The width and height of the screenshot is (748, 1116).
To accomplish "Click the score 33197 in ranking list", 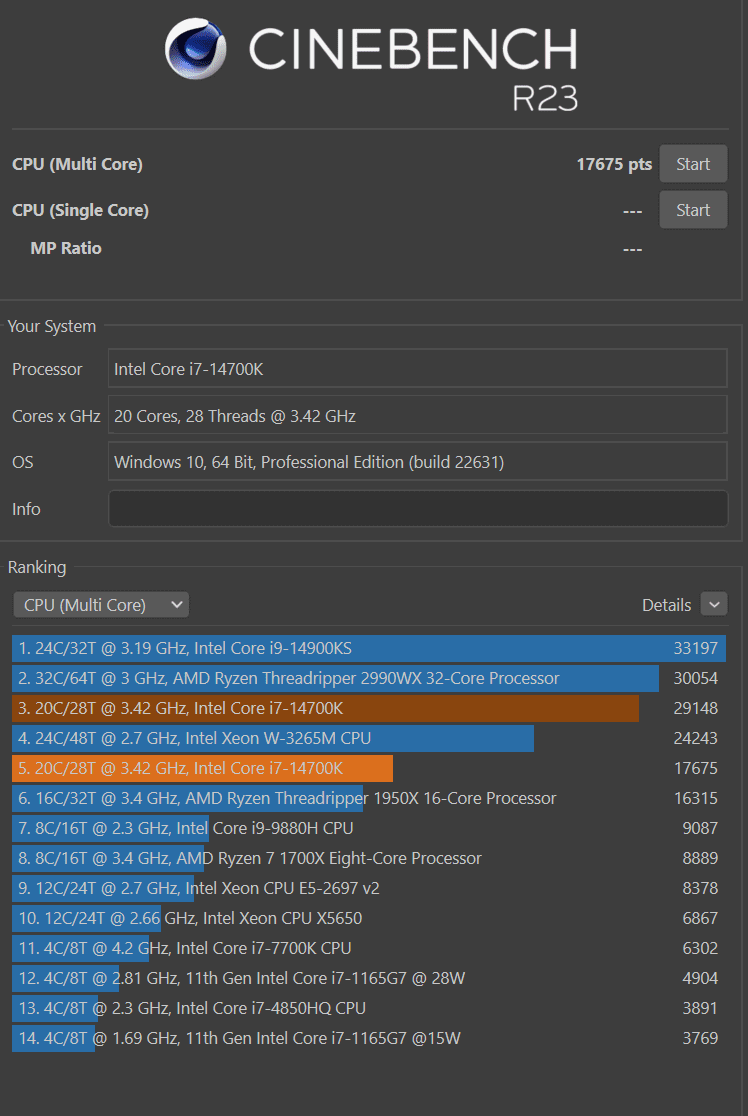I will click(695, 648).
